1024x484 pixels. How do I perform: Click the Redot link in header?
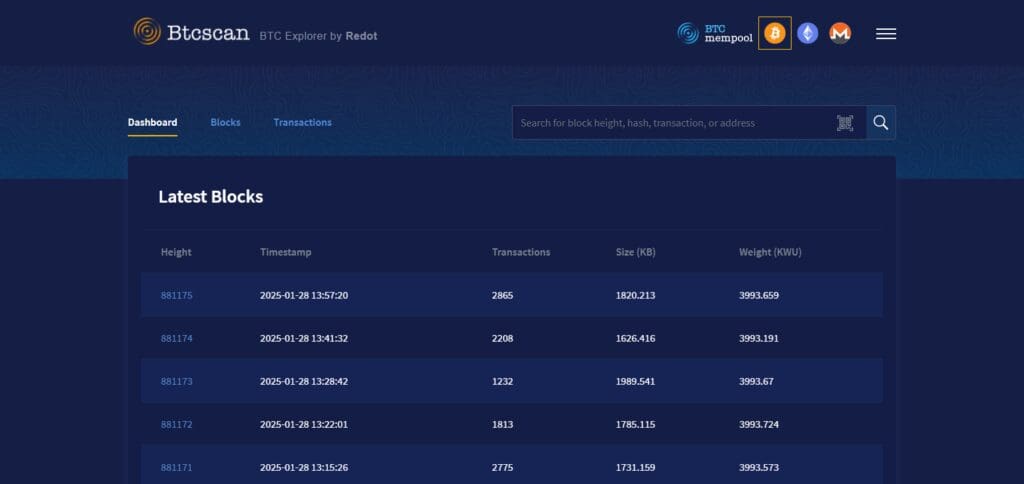tap(361, 37)
